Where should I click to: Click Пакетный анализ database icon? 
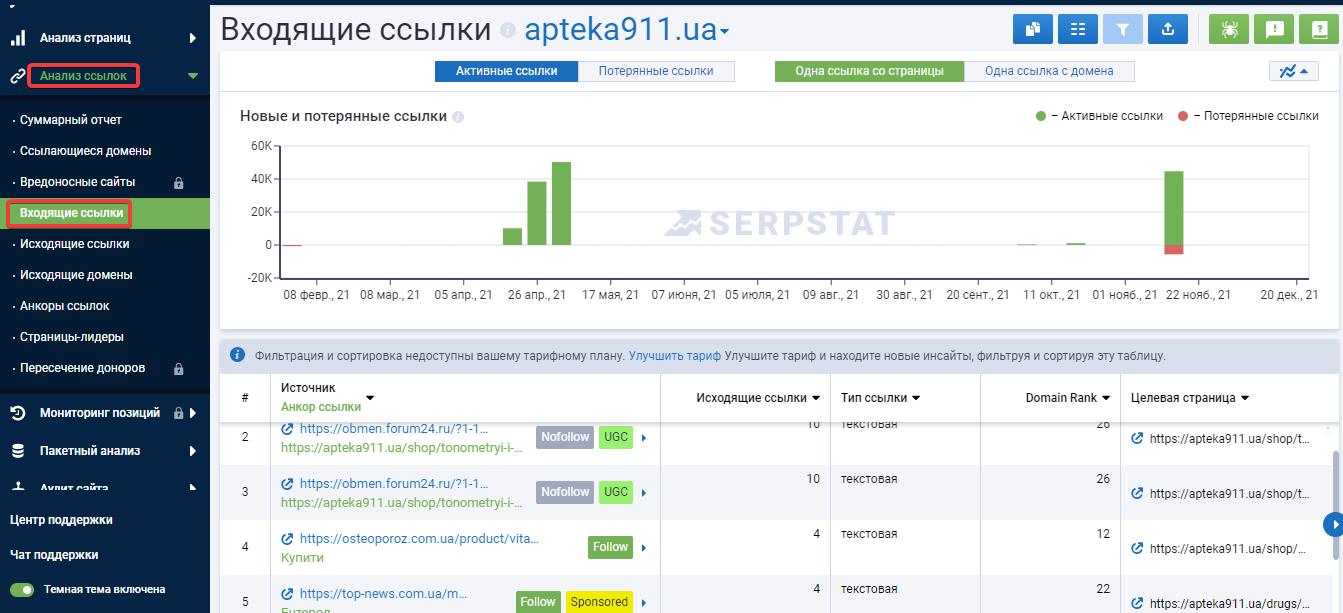tap(18, 451)
